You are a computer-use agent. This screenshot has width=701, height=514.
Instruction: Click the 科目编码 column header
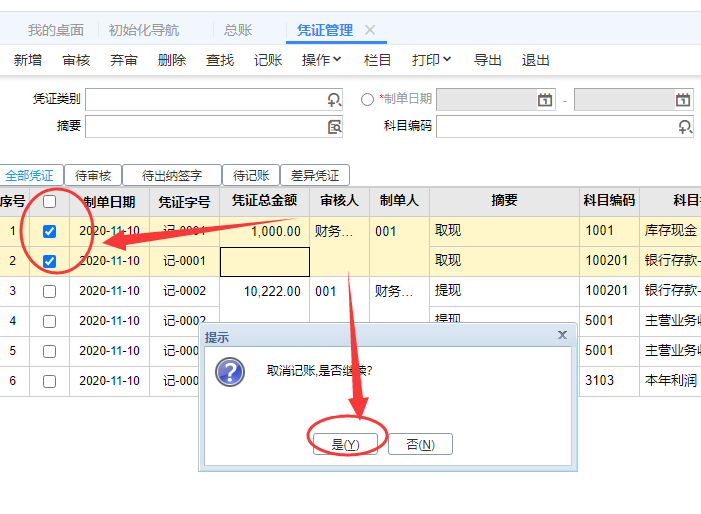pyautogui.click(x=609, y=201)
